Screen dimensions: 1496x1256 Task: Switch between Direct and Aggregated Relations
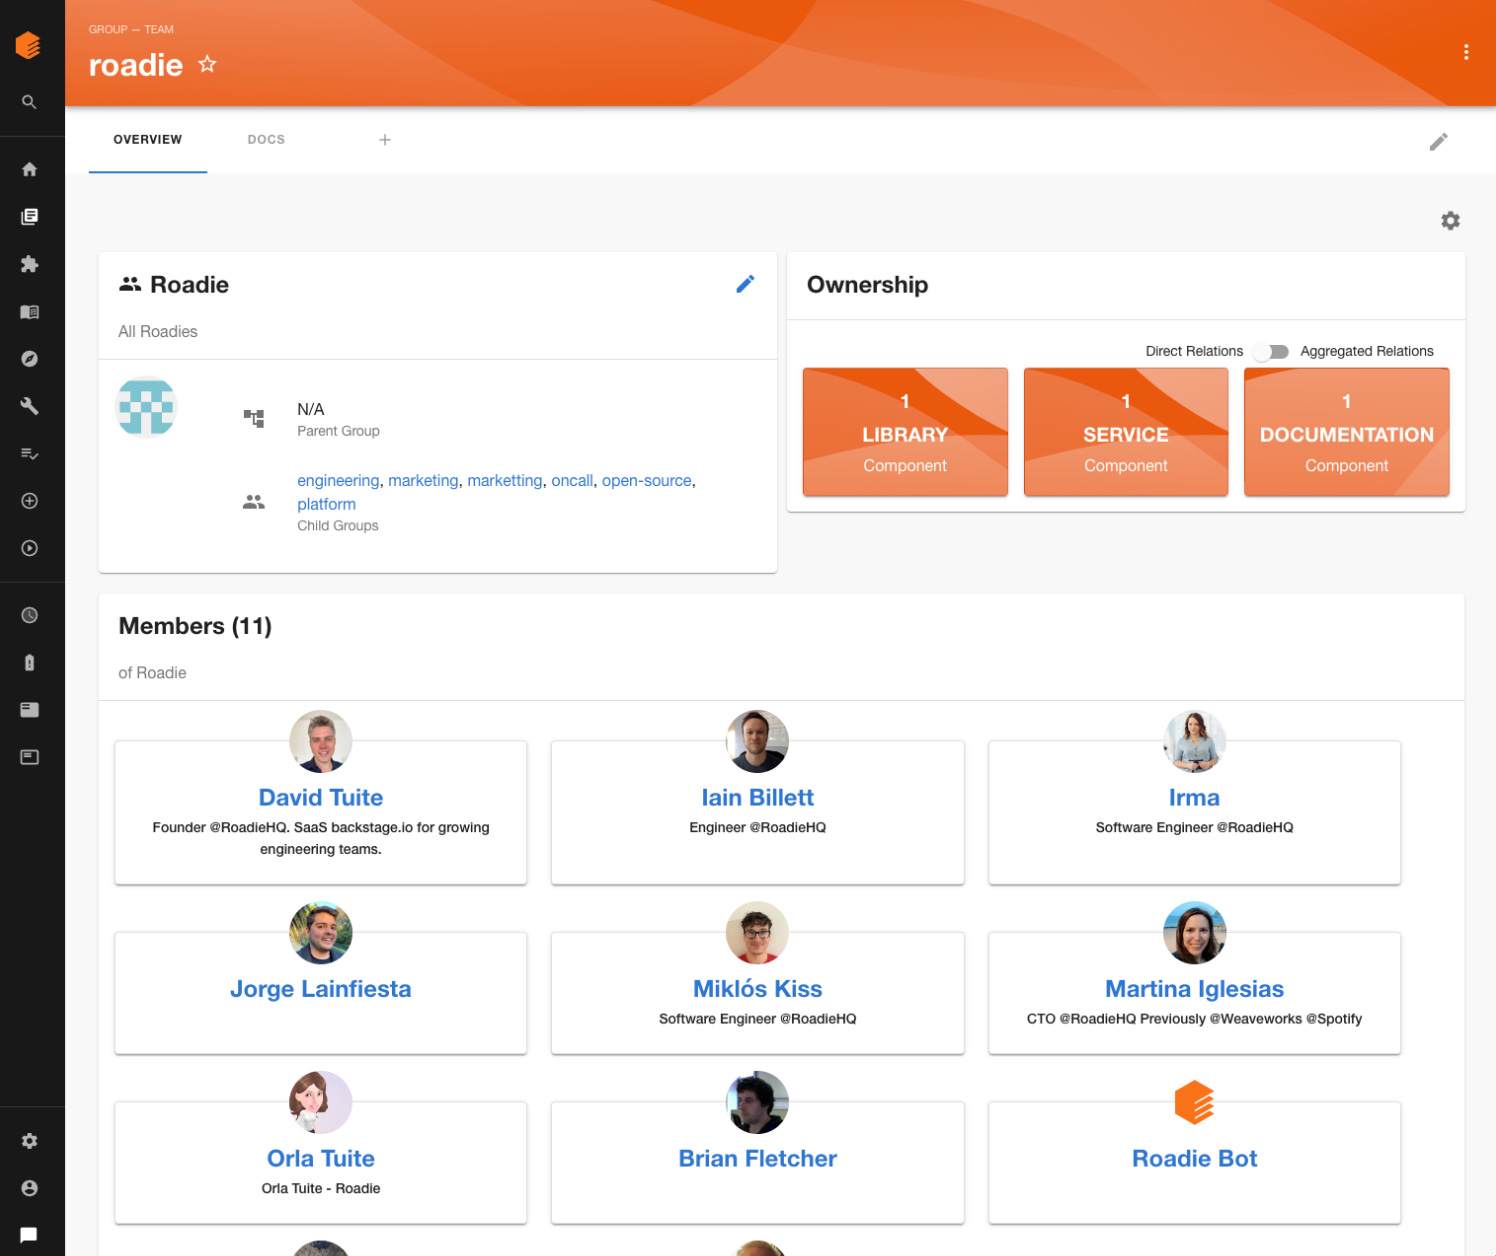click(1271, 351)
